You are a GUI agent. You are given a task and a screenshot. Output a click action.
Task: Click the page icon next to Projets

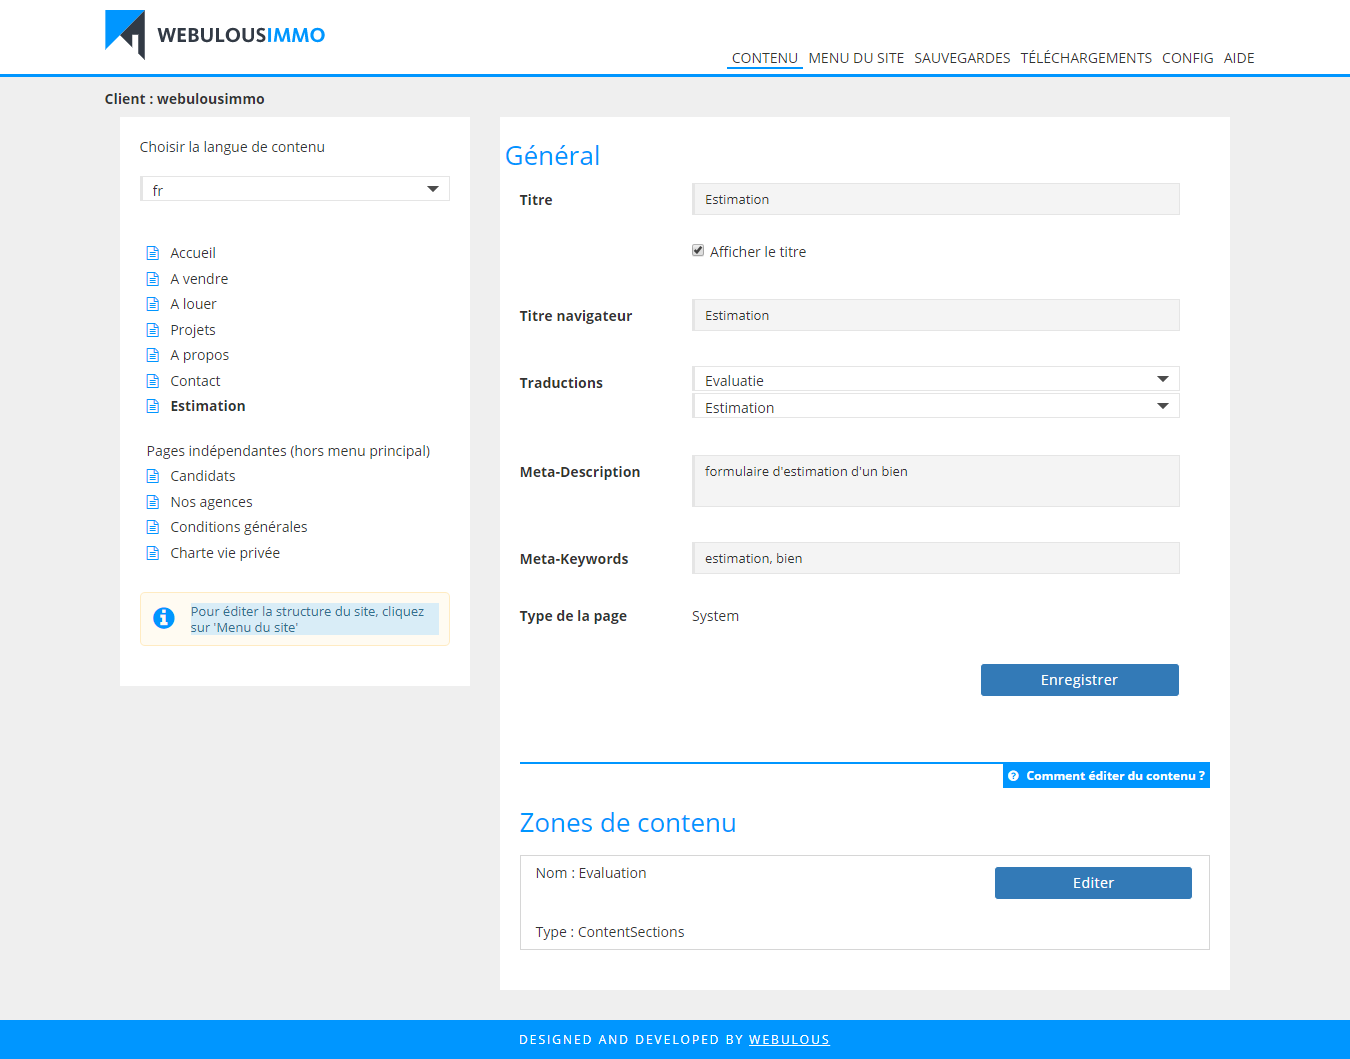coord(153,330)
